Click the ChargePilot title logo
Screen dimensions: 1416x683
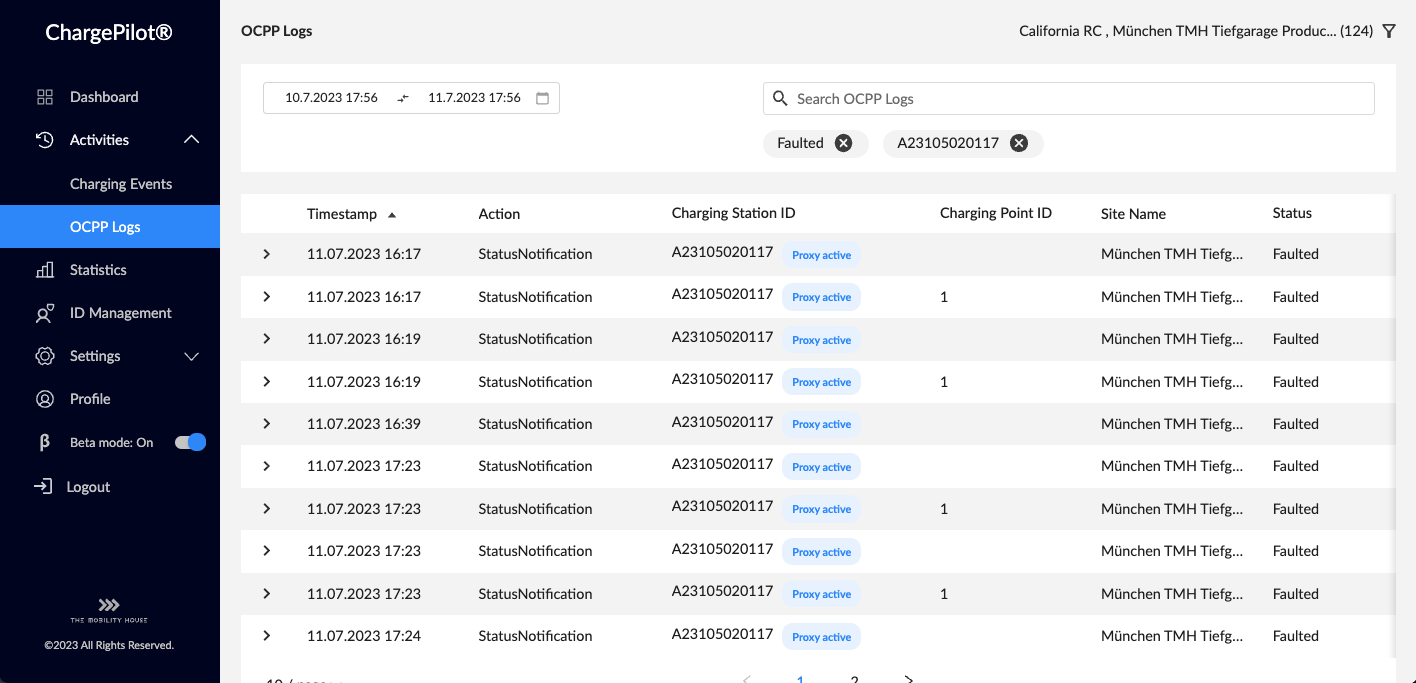coord(109,33)
